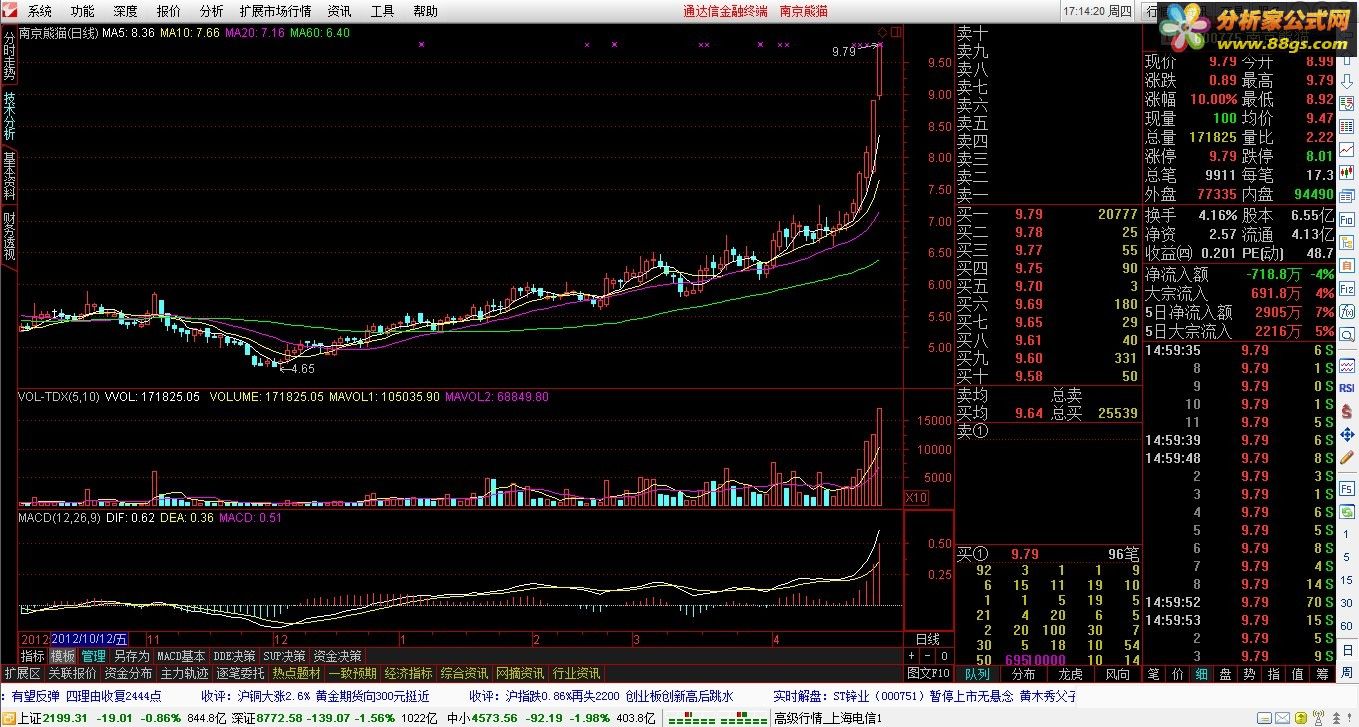Zoom in chart with the + button

click(x=911, y=656)
